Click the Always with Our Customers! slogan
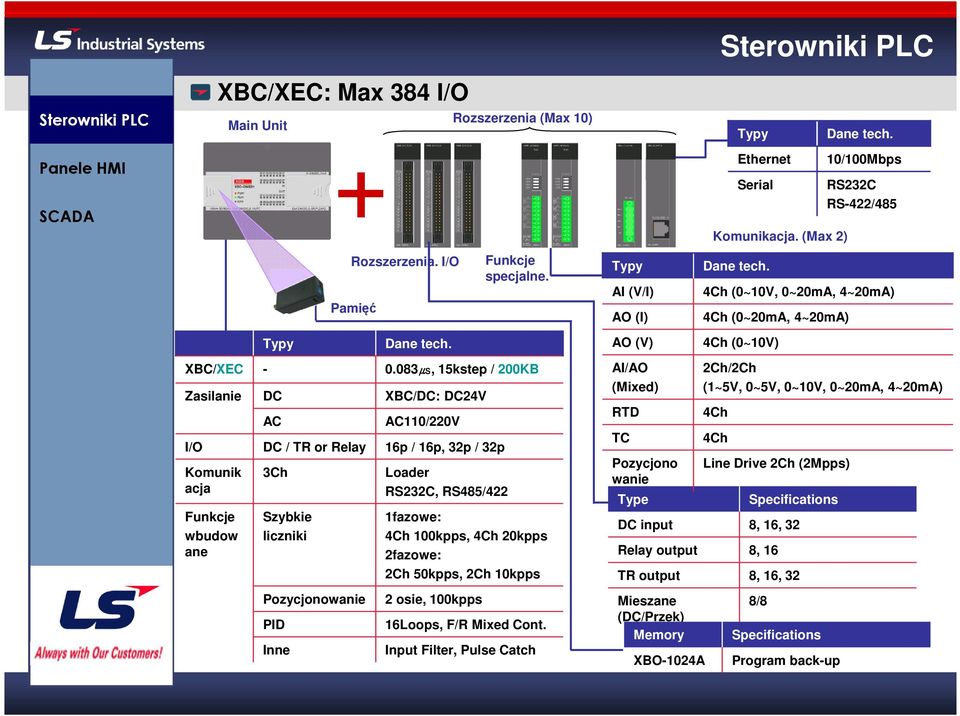Image resolution: width=960 pixels, height=716 pixels. coord(99,653)
